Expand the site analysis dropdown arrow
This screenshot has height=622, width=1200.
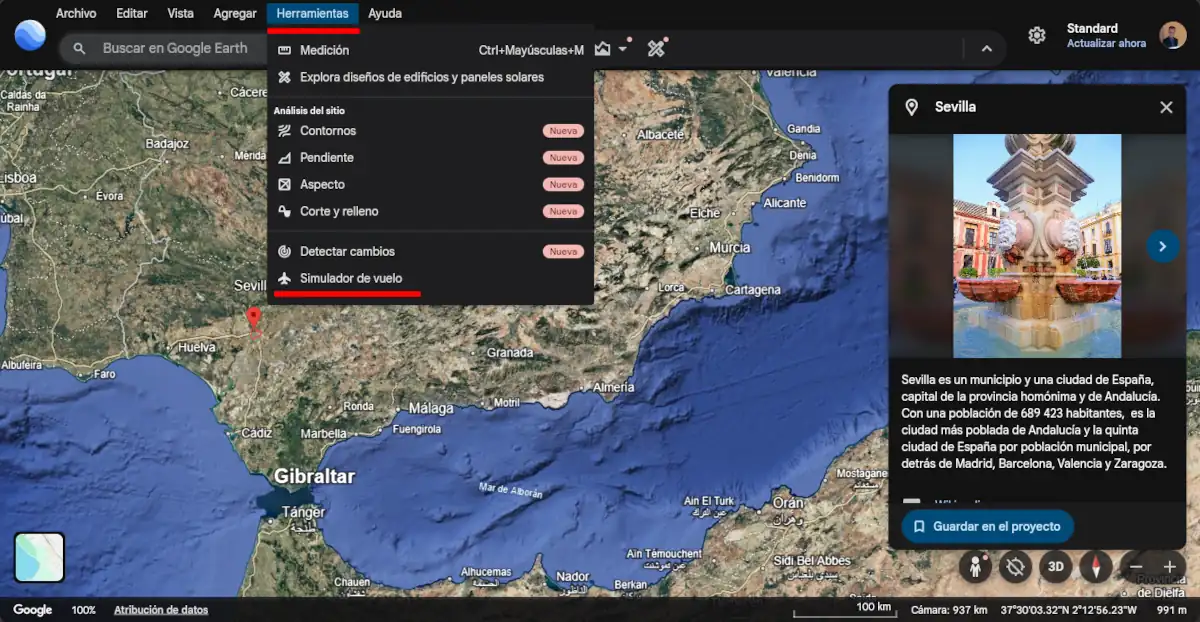(x=624, y=49)
